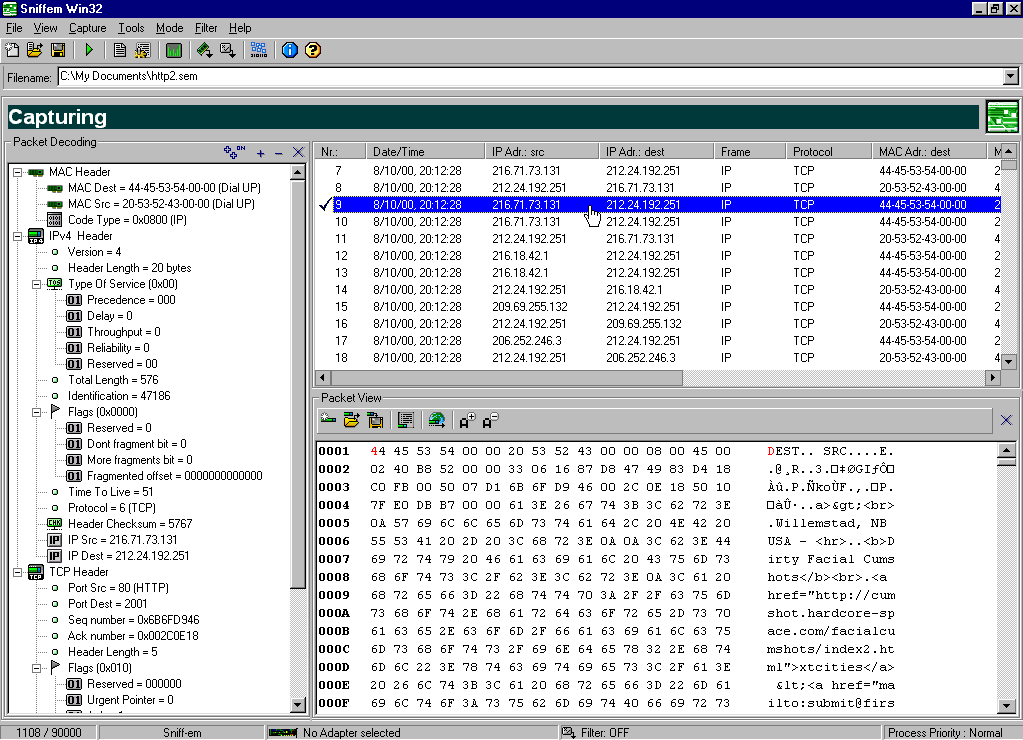Click the globe icon in Packet View toolbar
This screenshot has width=1023, height=740.
coord(436,421)
